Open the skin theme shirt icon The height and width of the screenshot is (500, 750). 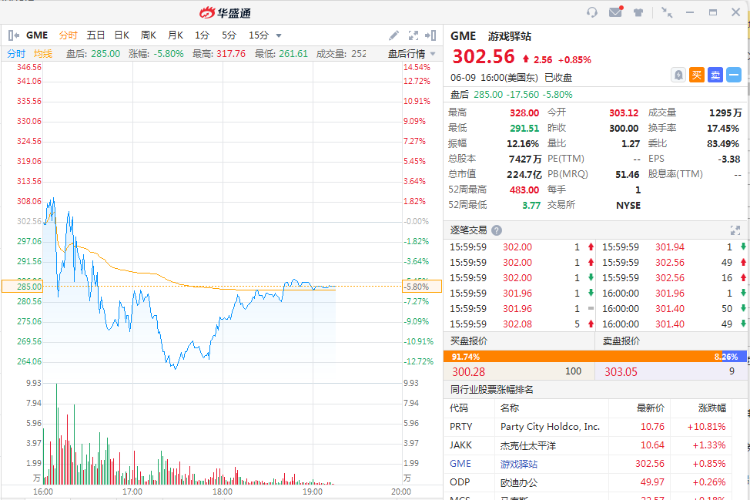point(638,12)
